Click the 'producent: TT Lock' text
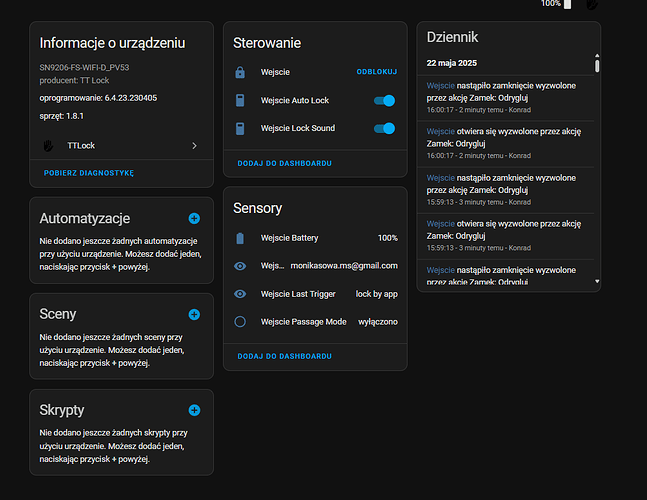The image size is (647, 500). (74, 80)
